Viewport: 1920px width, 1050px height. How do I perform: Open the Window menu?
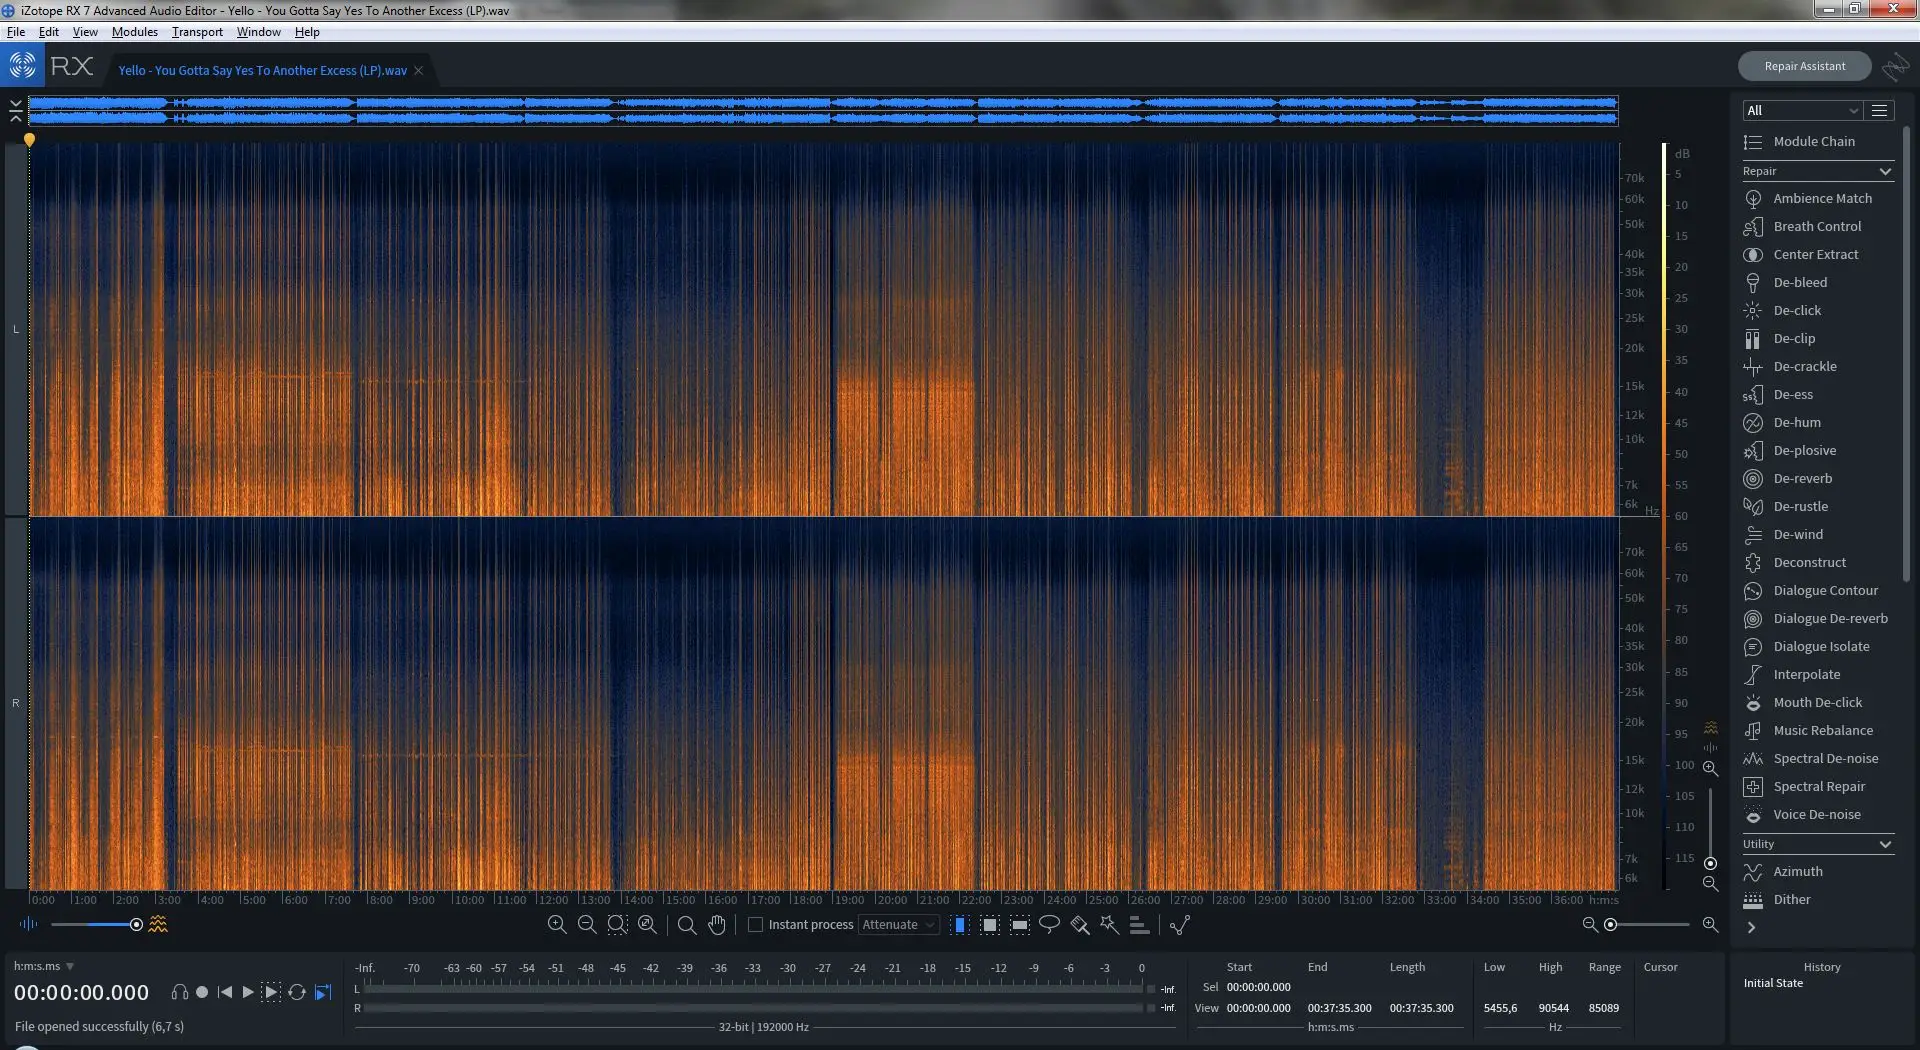click(x=258, y=32)
